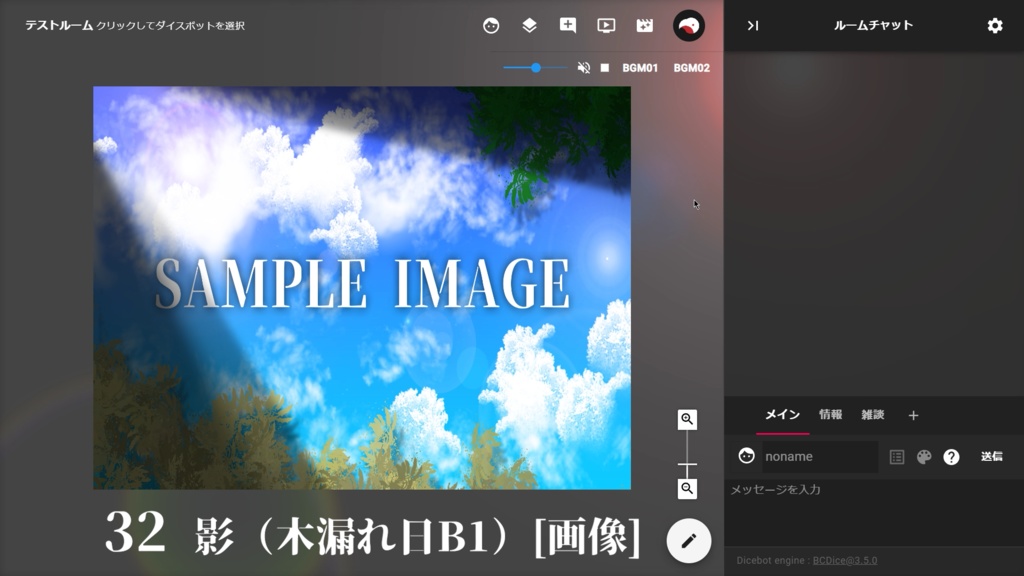This screenshot has width=1024, height=576.
Task: Open the scene effects movie icon
Action: click(644, 26)
